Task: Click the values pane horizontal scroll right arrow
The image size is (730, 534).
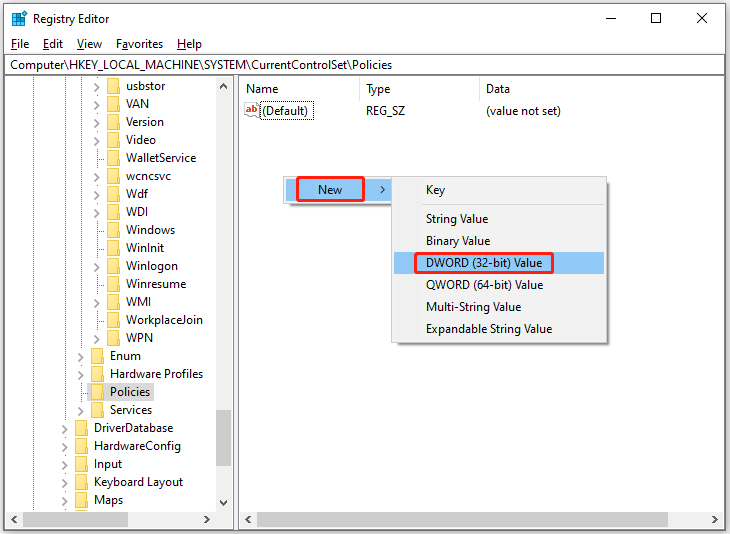Action: click(715, 519)
